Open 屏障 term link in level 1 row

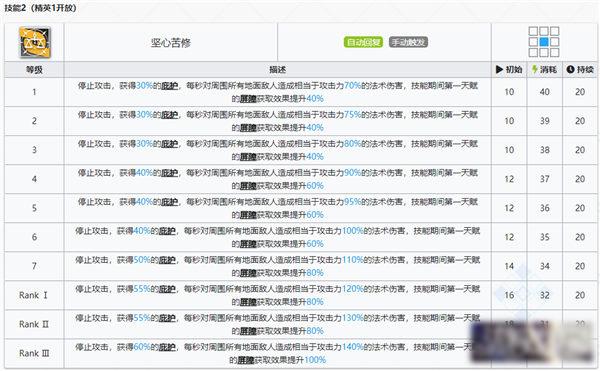248,99
